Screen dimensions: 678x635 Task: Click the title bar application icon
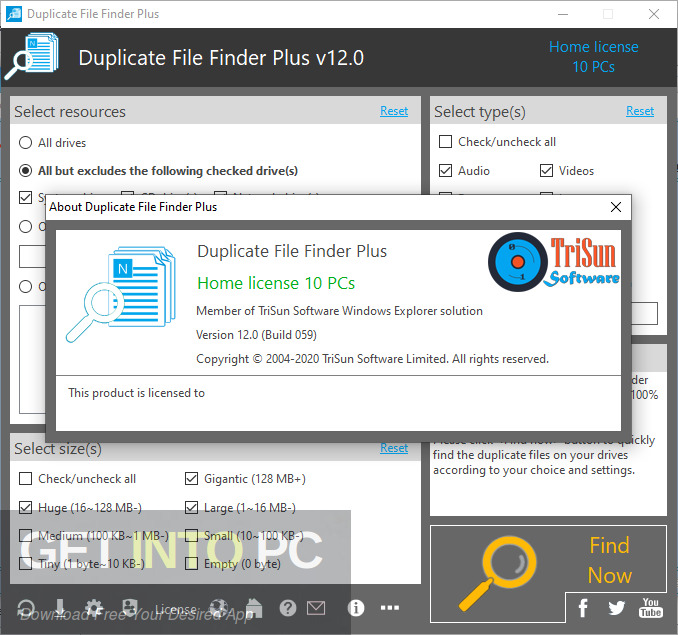coord(14,14)
